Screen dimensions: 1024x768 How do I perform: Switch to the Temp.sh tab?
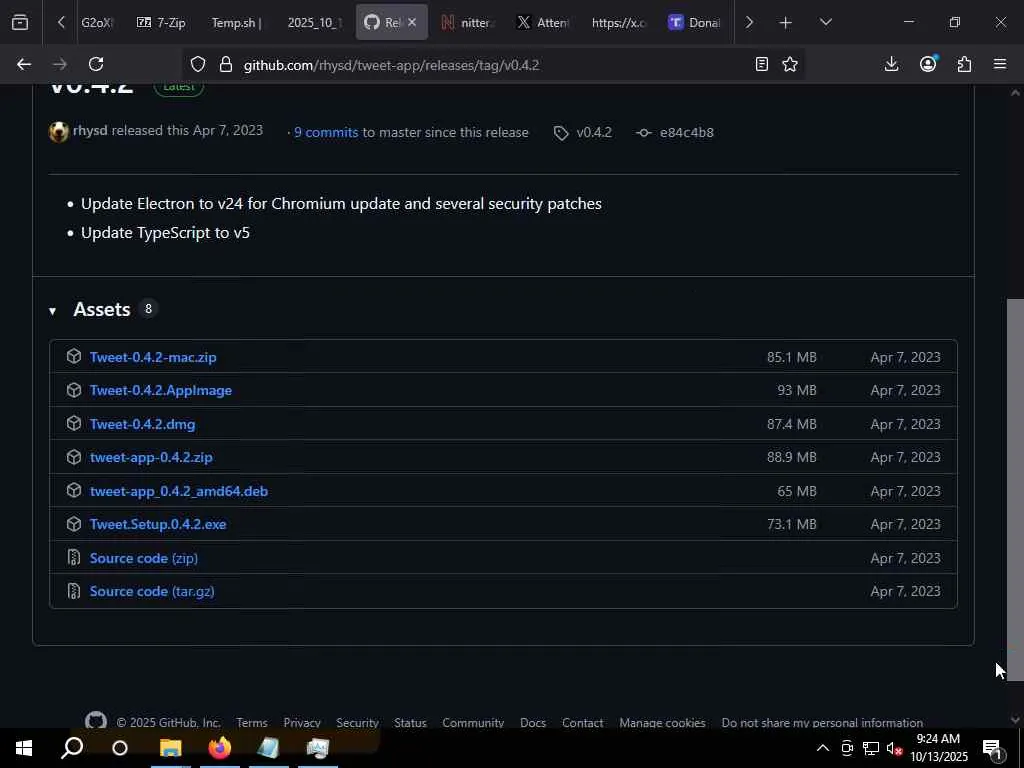[236, 22]
